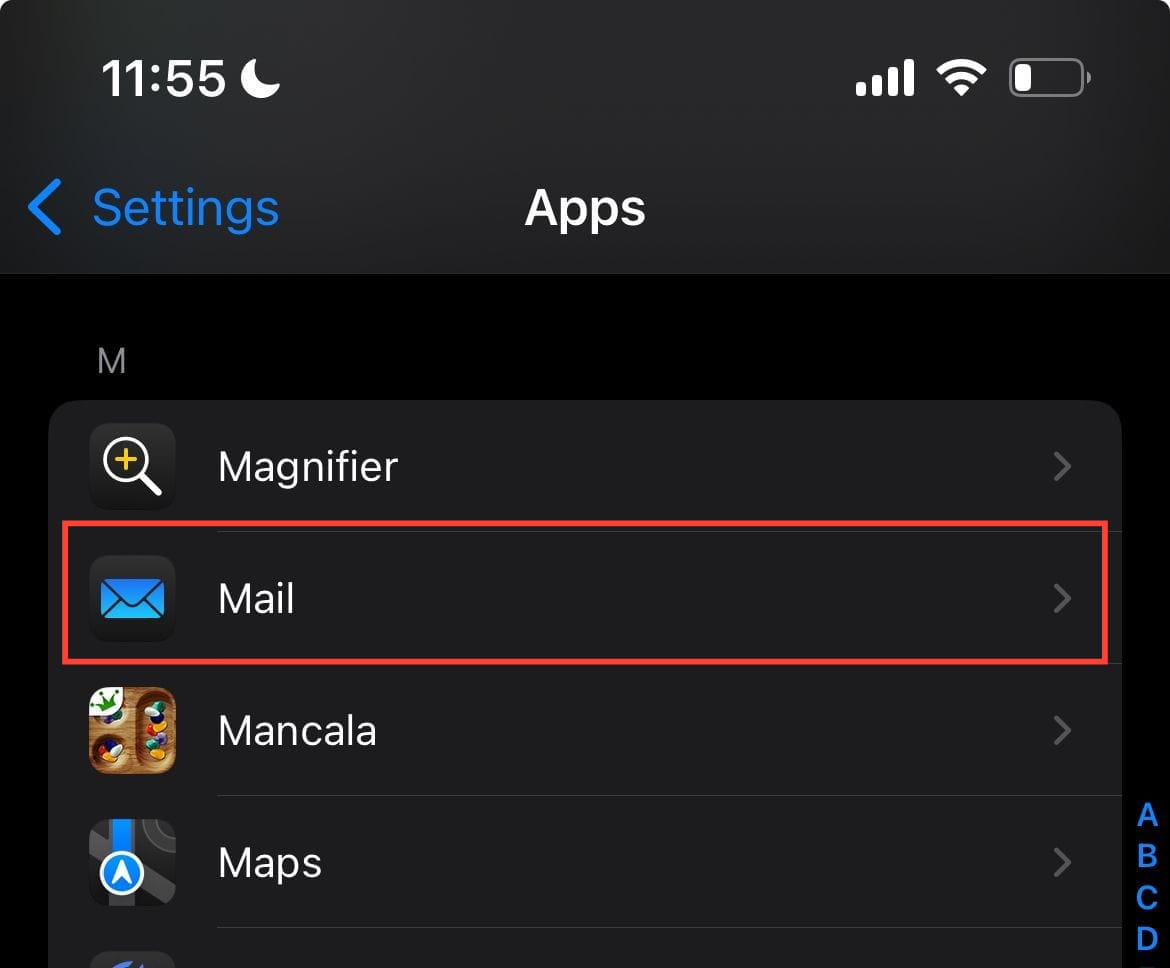Open Mancala via its disclosure chevron
Screen dimensions: 1170x968
tap(1062, 731)
